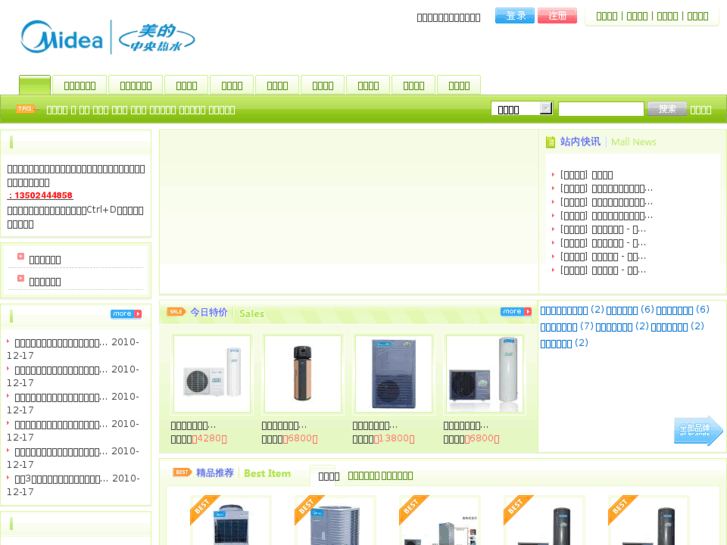Click the grey 搜索 search button

click(x=667, y=109)
